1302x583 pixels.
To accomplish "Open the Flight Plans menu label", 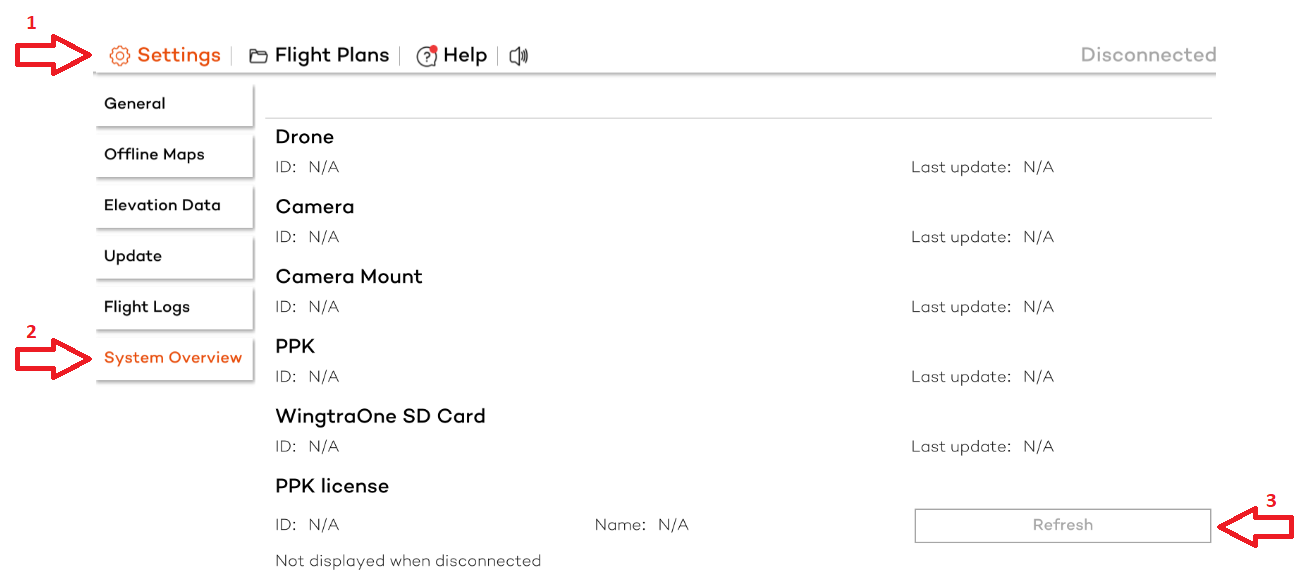I will (332, 56).
